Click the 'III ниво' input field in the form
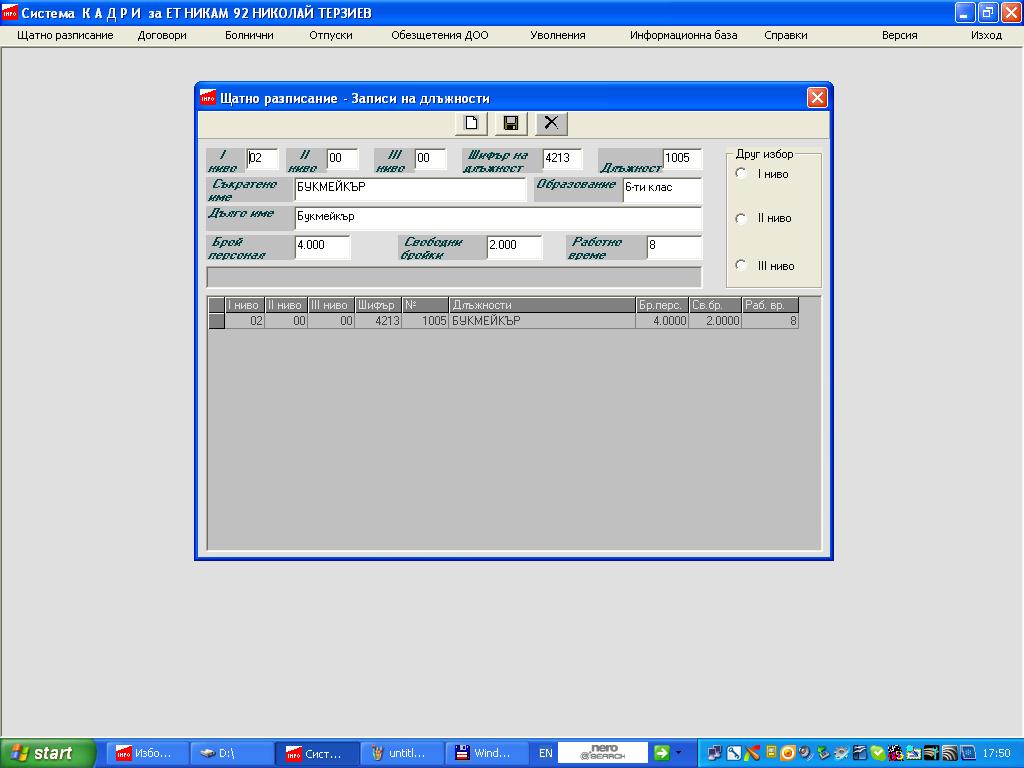1024x768 pixels. coord(430,158)
